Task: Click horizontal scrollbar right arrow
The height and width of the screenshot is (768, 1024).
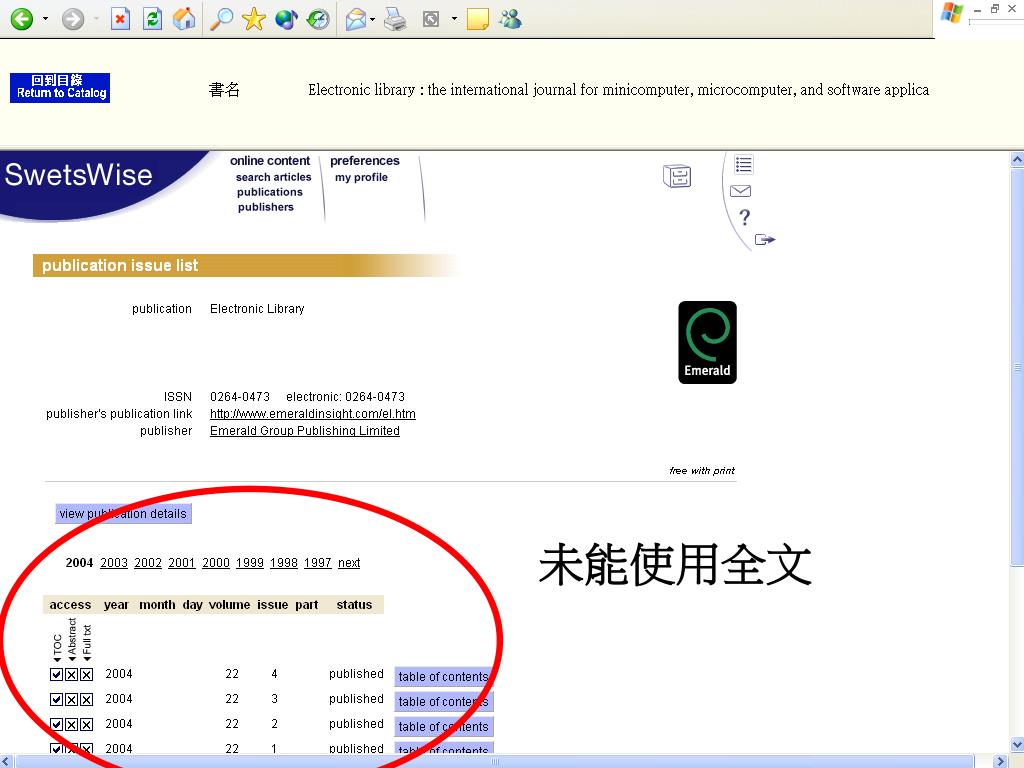Action: point(1000,761)
